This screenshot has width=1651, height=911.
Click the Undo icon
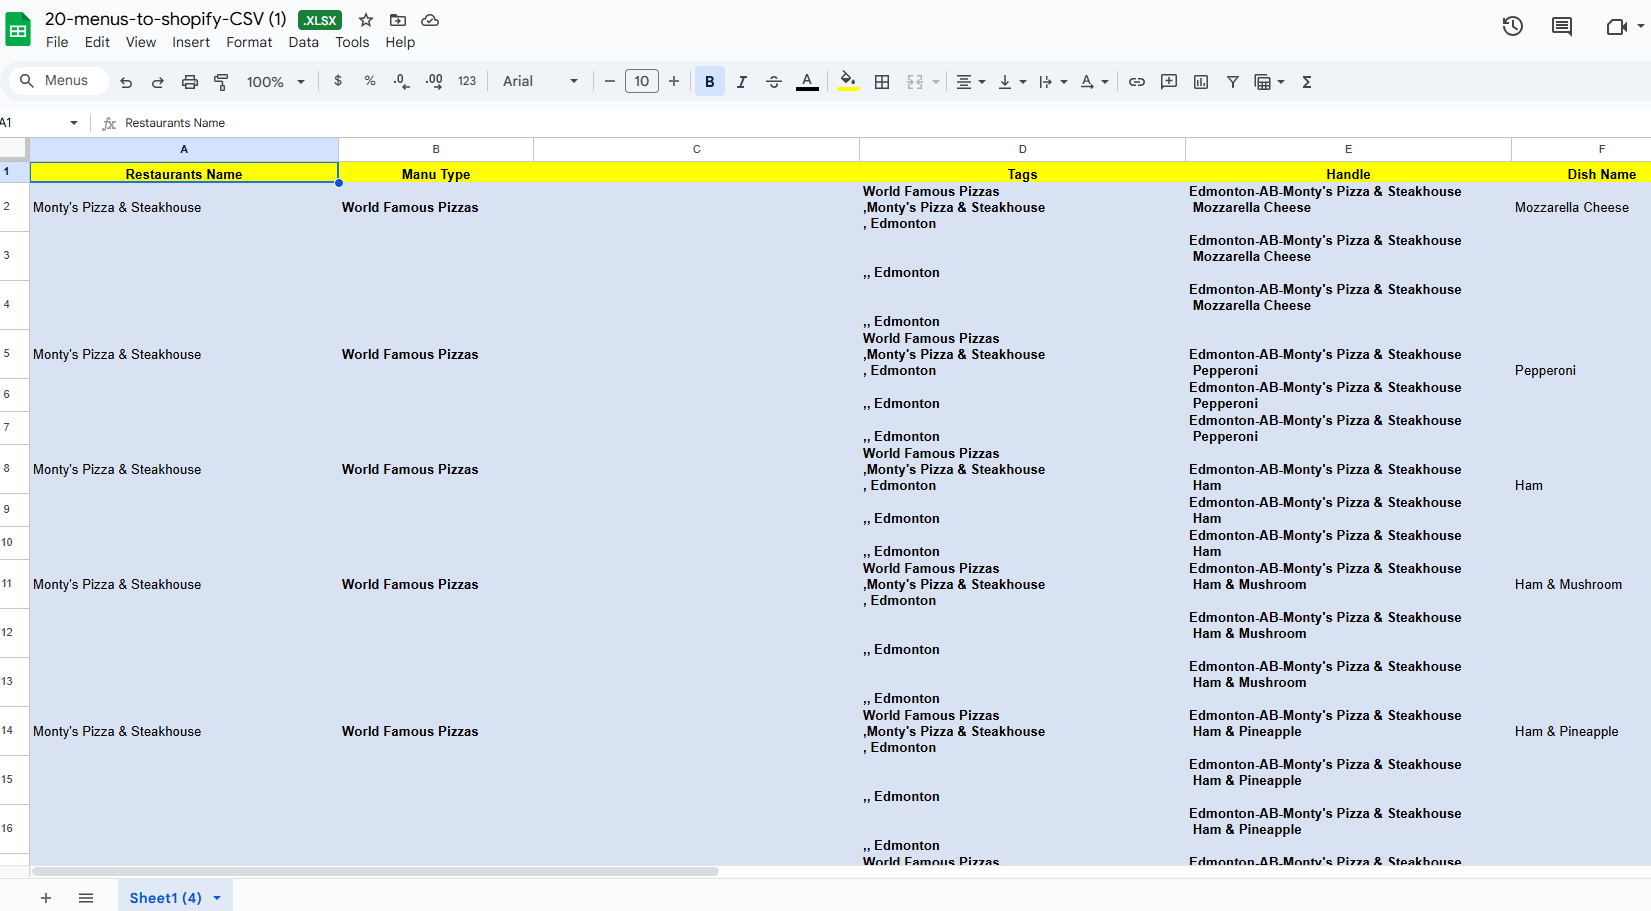click(126, 82)
